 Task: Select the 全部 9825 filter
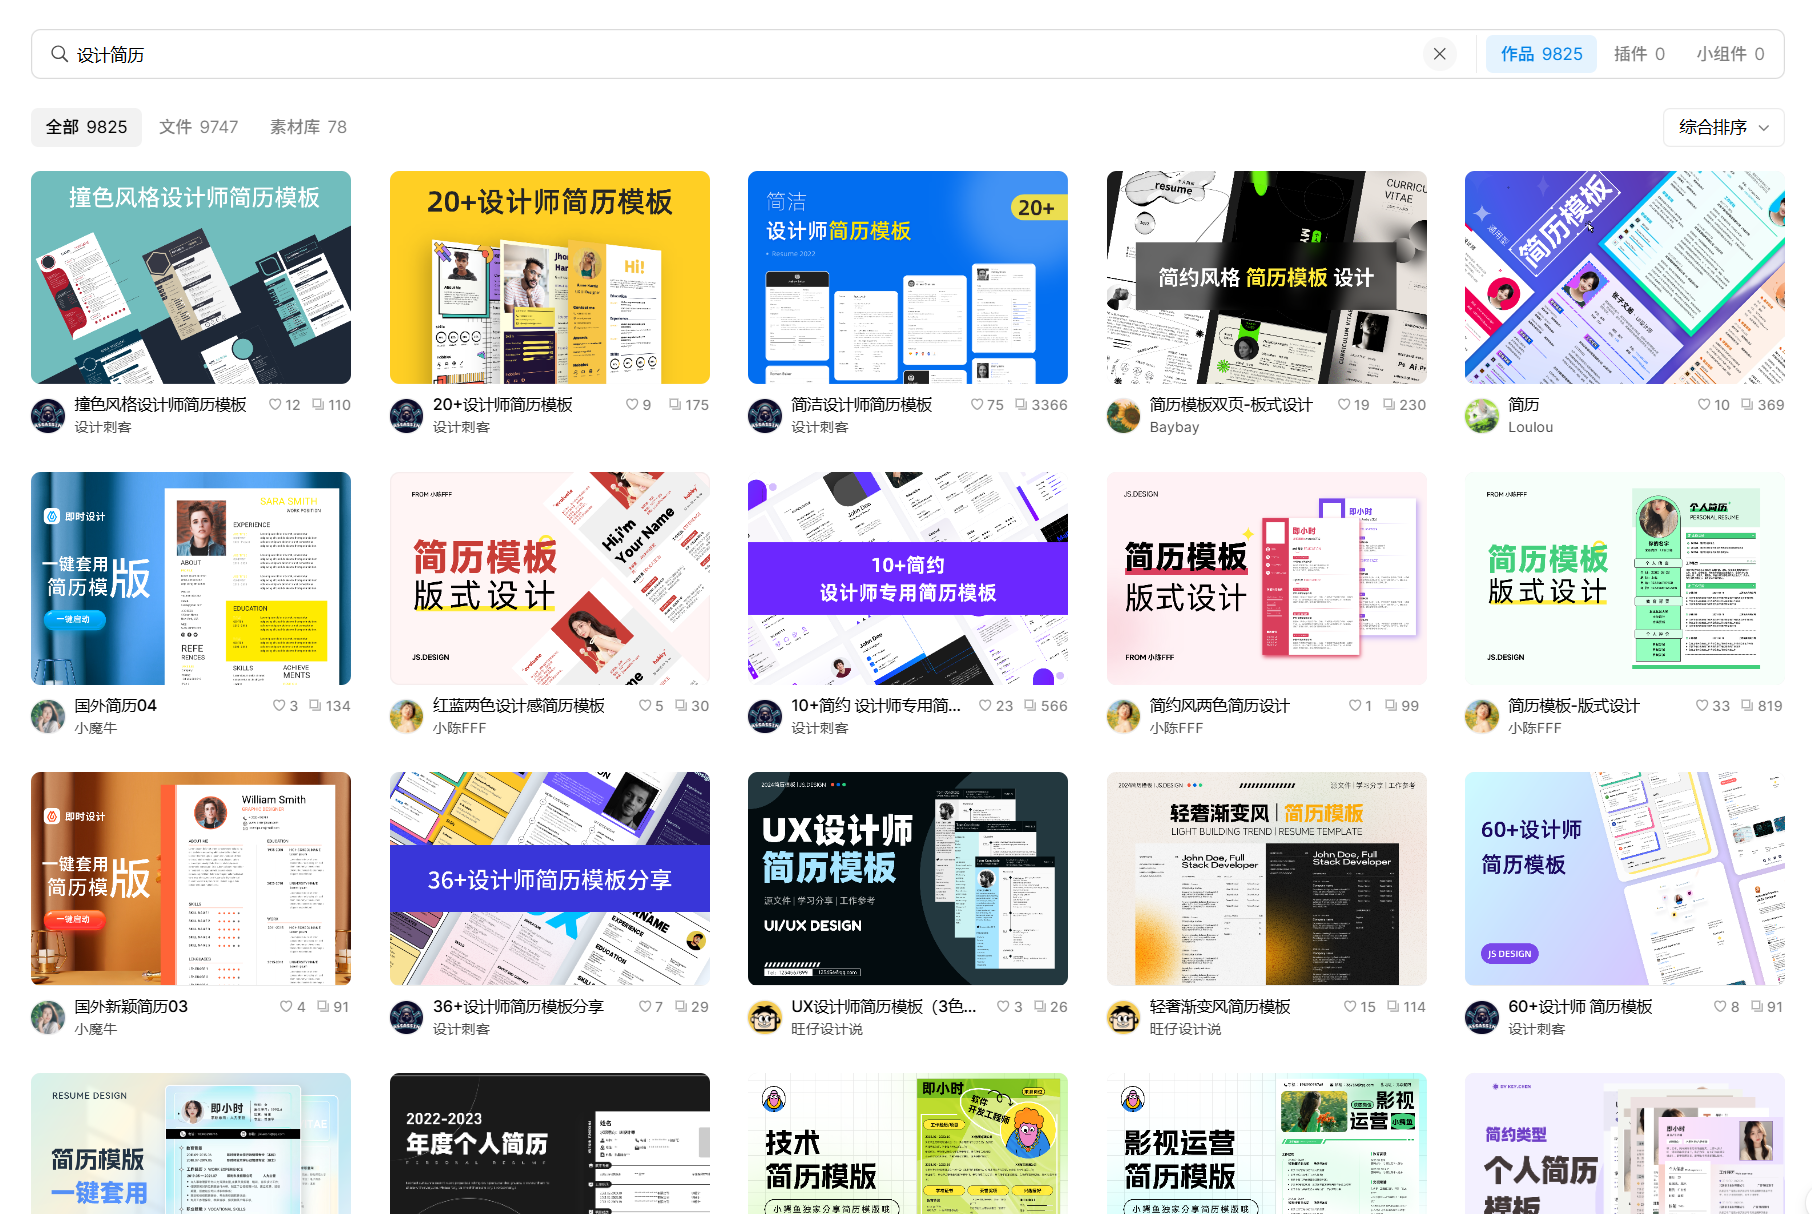86,127
